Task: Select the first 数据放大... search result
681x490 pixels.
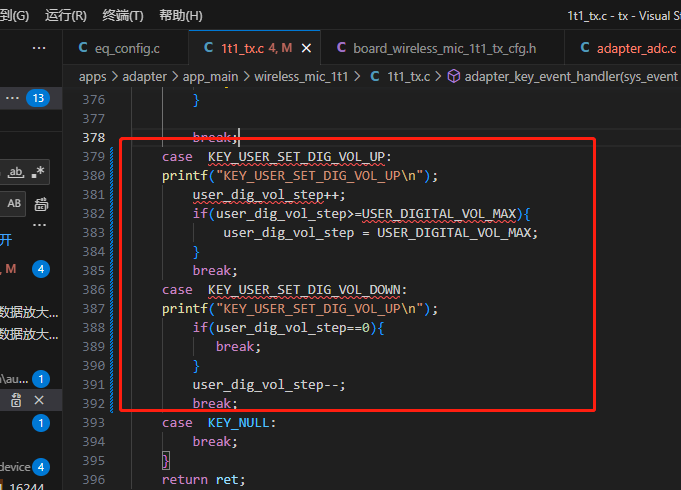Action: click(x=29, y=312)
